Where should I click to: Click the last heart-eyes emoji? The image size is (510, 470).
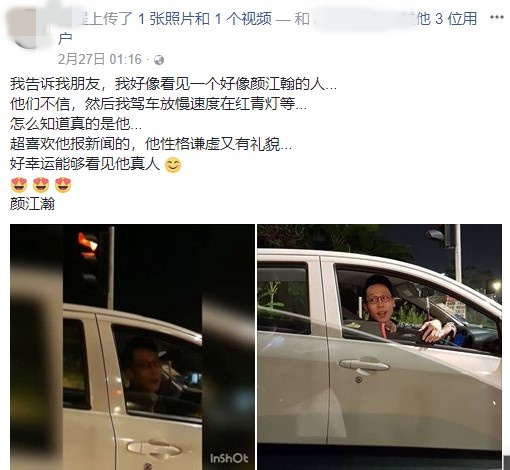click(x=63, y=185)
